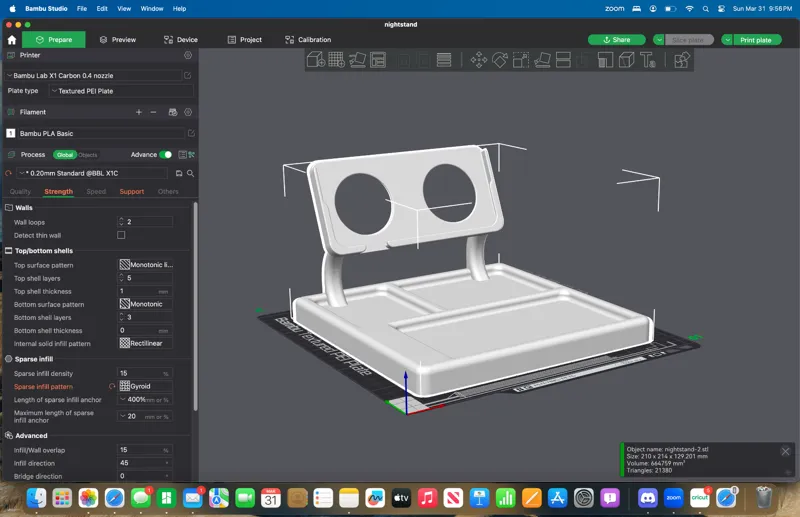The height and width of the screenshot is (517, 800).
Task: Open the Top surface pattern dropdown
Action: (145, 265)
